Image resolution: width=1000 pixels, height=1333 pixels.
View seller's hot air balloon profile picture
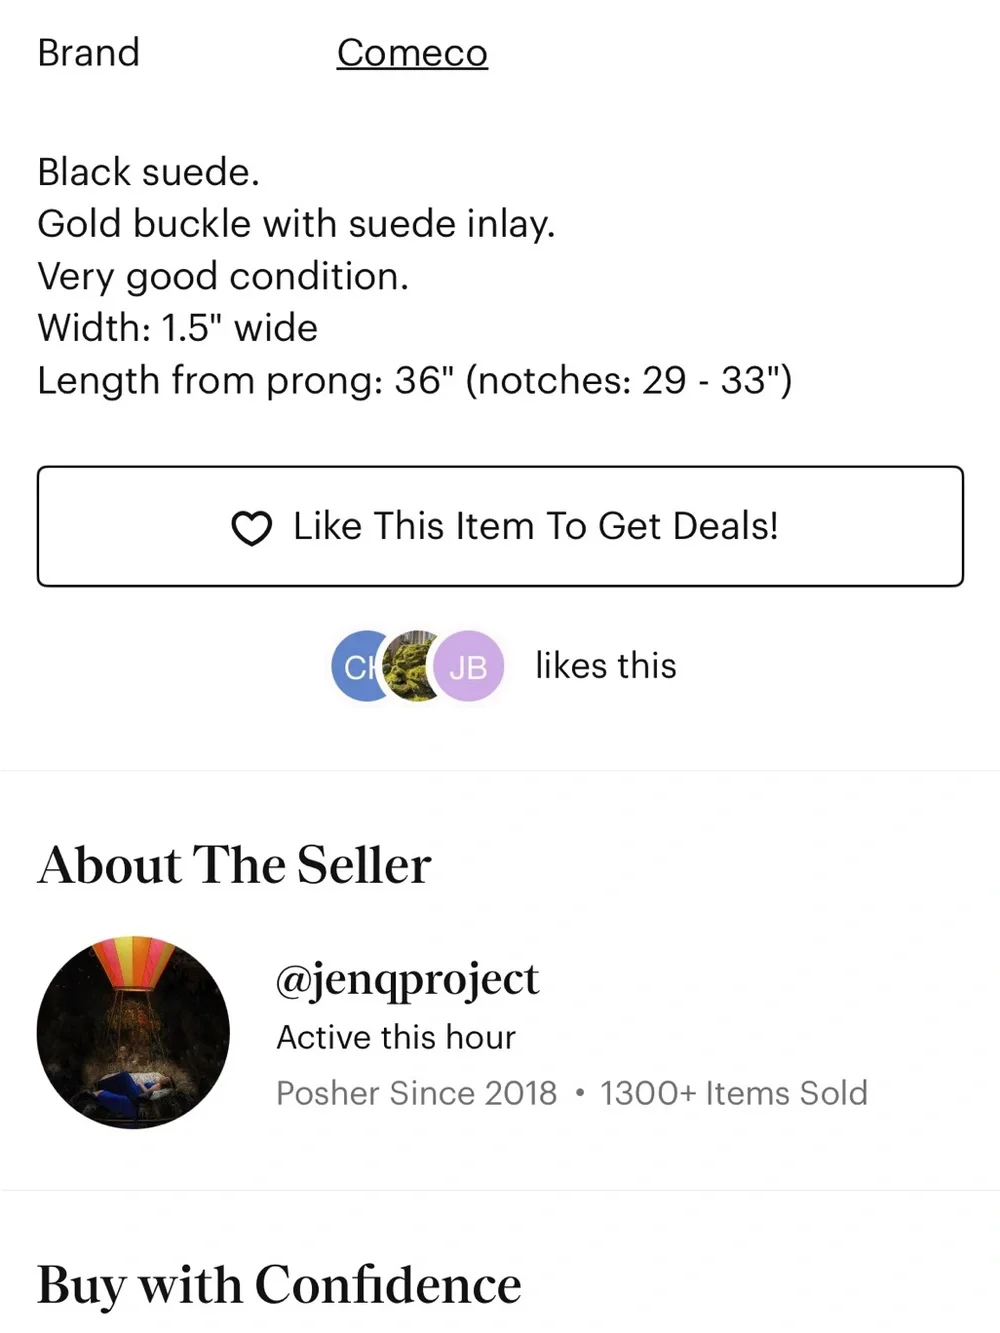pos(133,1032)
